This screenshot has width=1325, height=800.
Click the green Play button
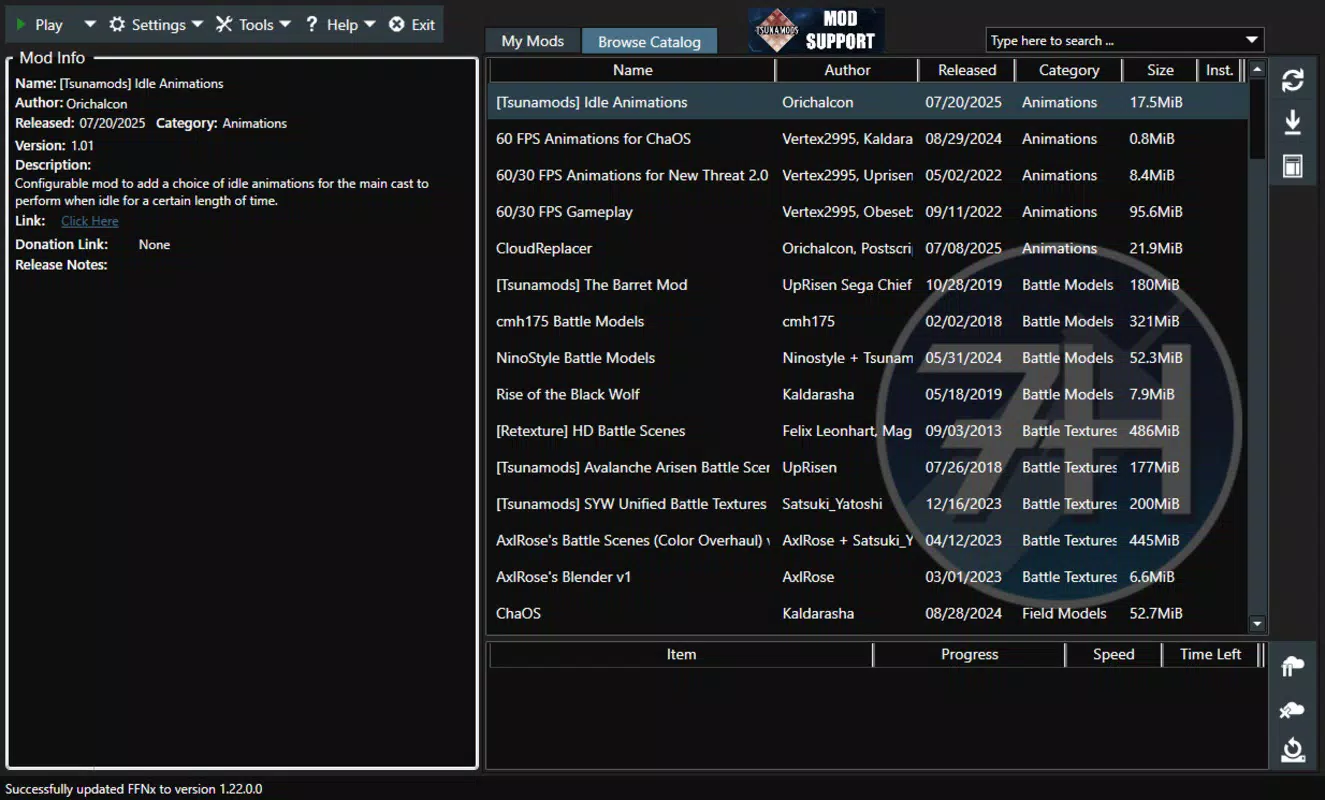click(x=40, y=25)
